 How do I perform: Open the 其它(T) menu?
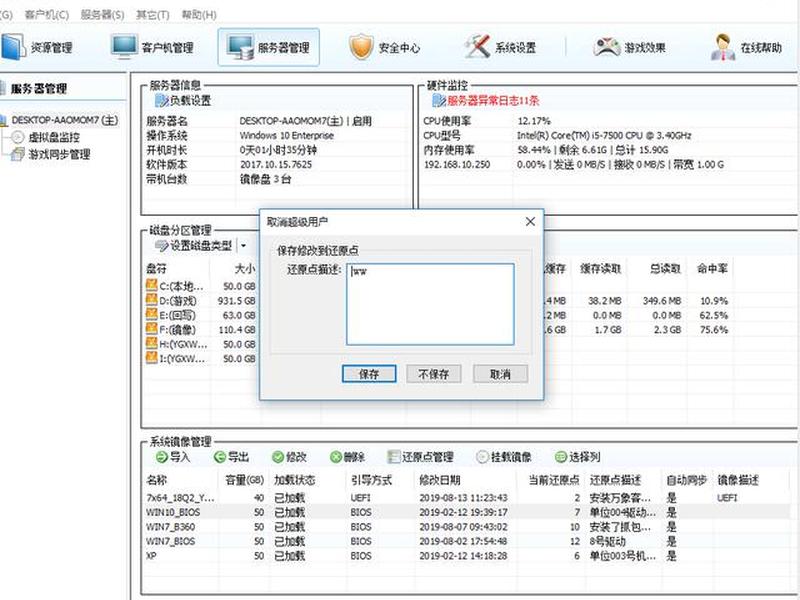153,15
